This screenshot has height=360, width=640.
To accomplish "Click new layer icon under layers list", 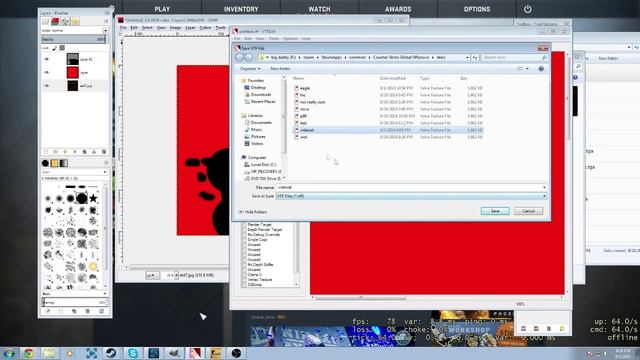I will tap(46, 152).
